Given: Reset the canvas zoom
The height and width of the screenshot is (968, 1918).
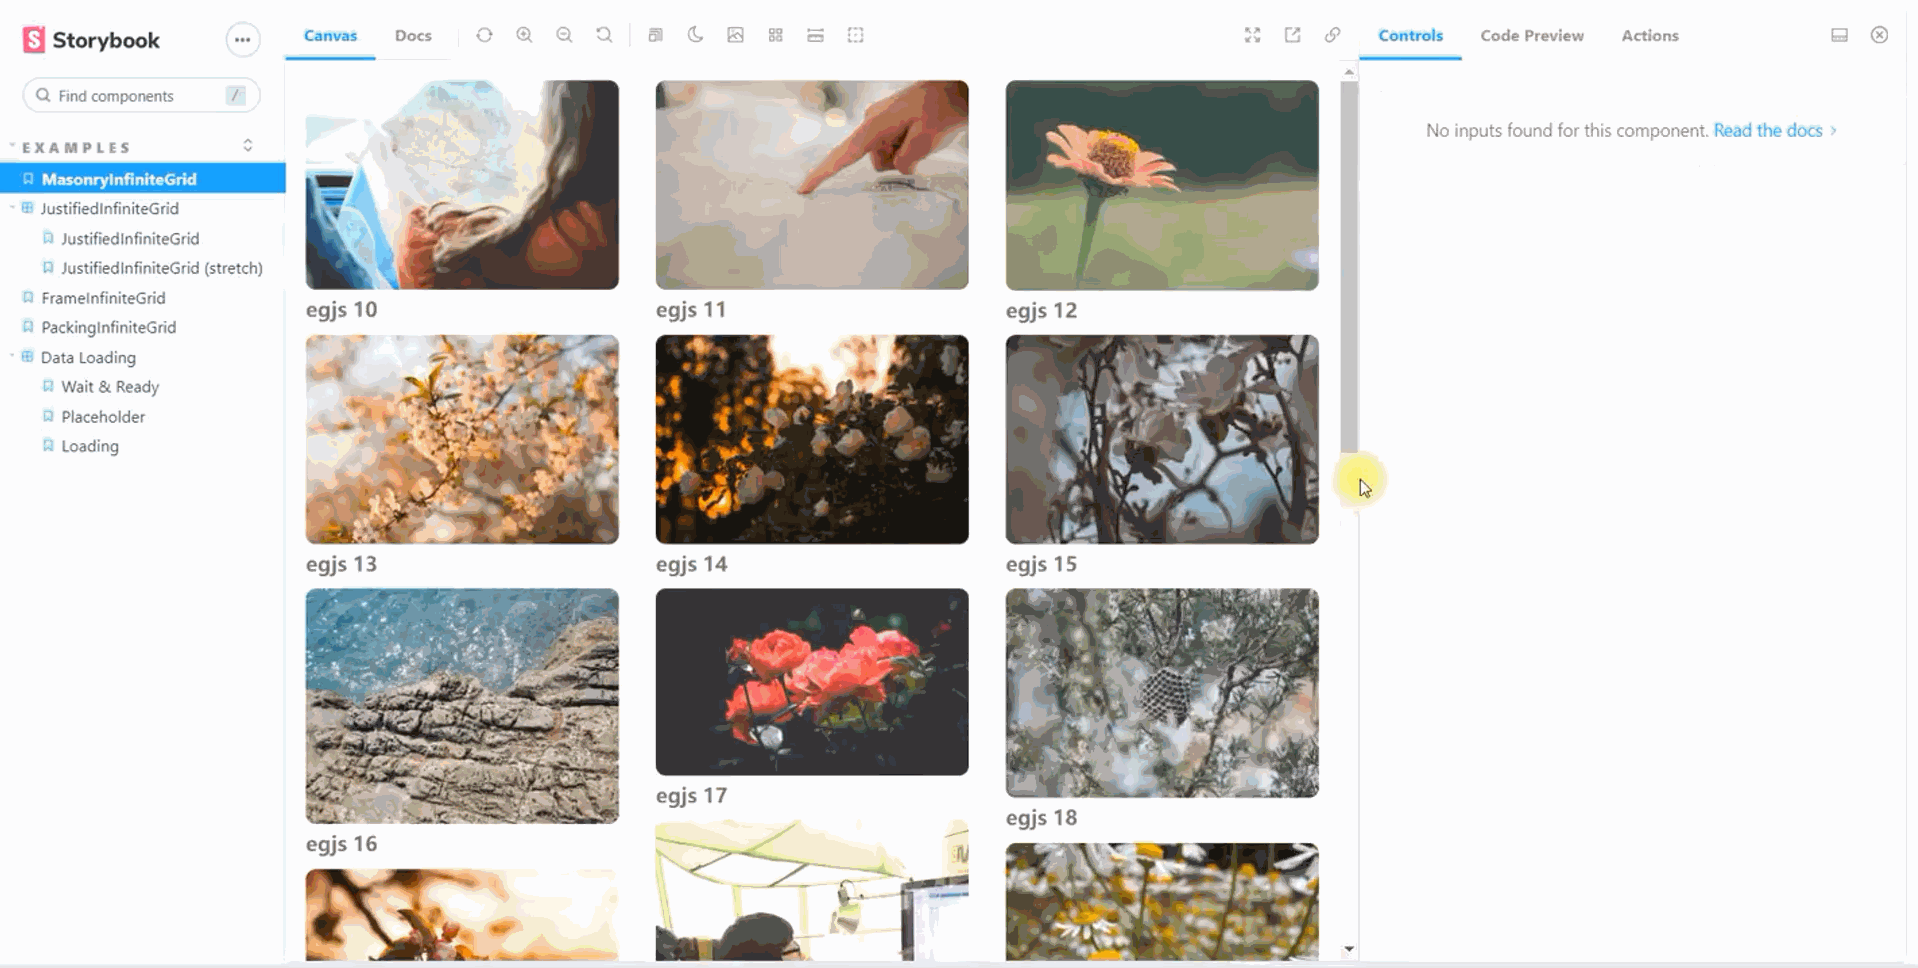Looking at the screenshot, I should (x=604, y=35).
